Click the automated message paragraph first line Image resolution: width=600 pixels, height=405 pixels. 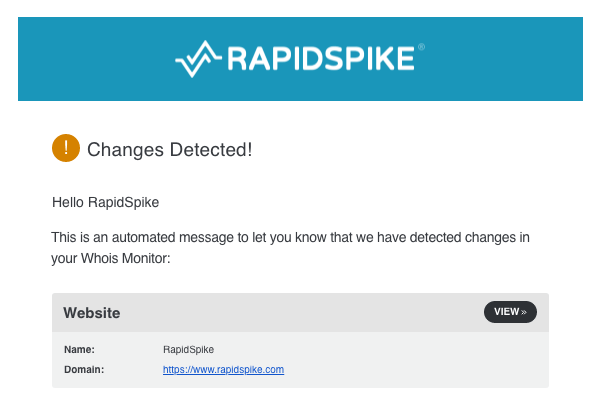point(290,237)
